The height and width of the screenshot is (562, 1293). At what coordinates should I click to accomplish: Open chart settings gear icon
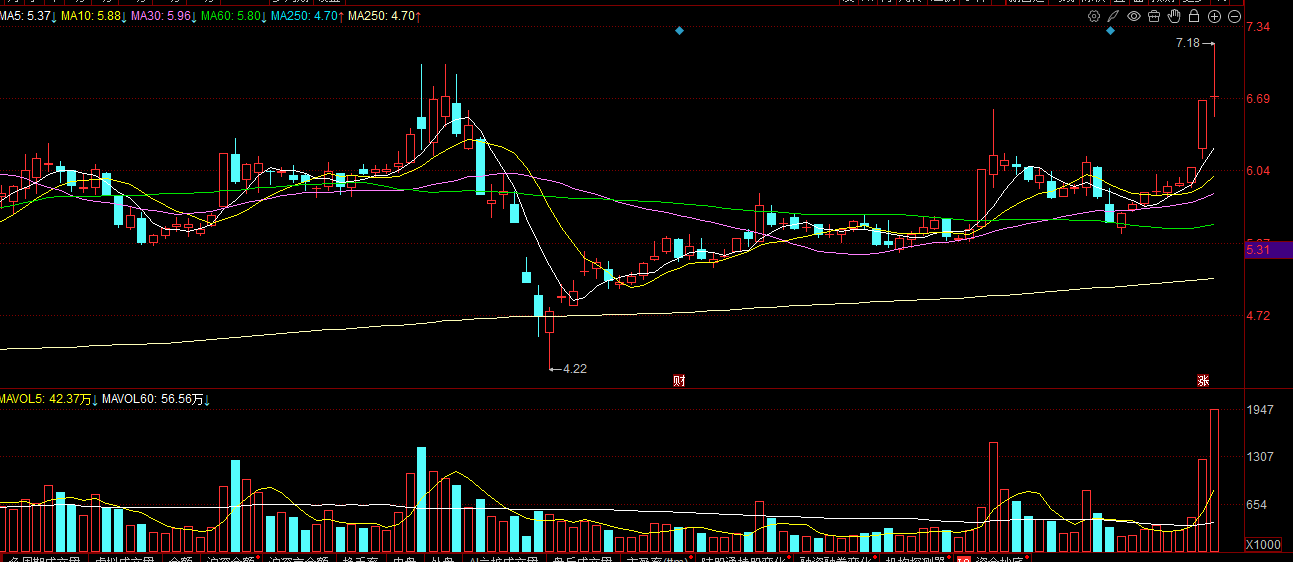(x=1094, y=16)
